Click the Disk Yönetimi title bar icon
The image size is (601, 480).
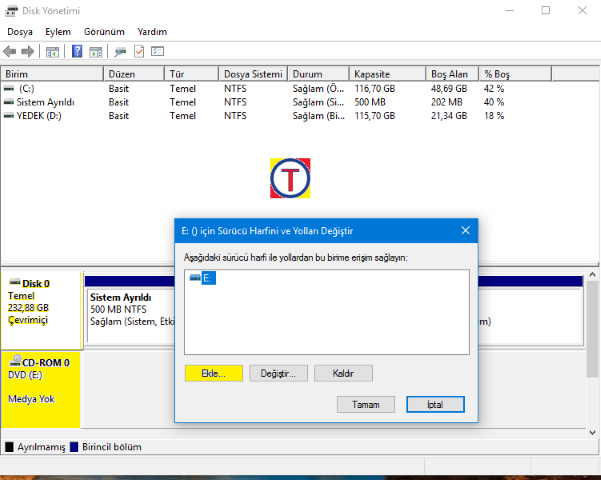click(x=11, y=11)
